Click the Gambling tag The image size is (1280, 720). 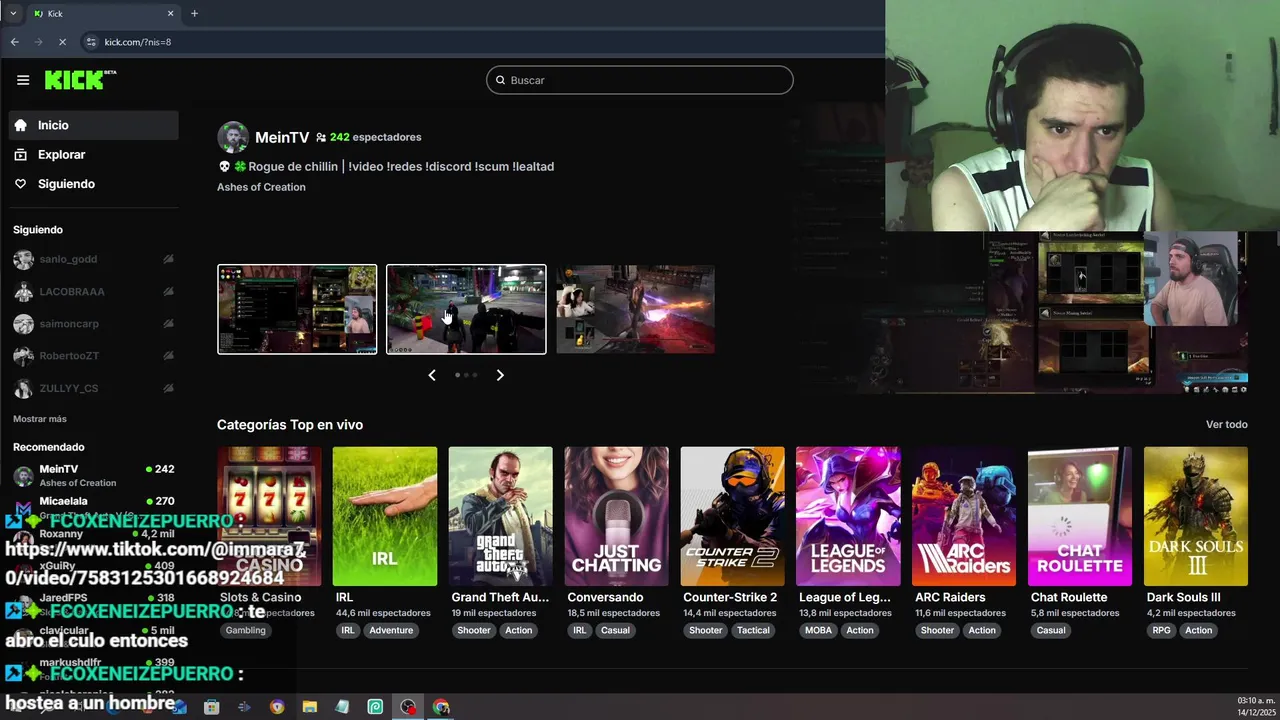tap(245, 630)
